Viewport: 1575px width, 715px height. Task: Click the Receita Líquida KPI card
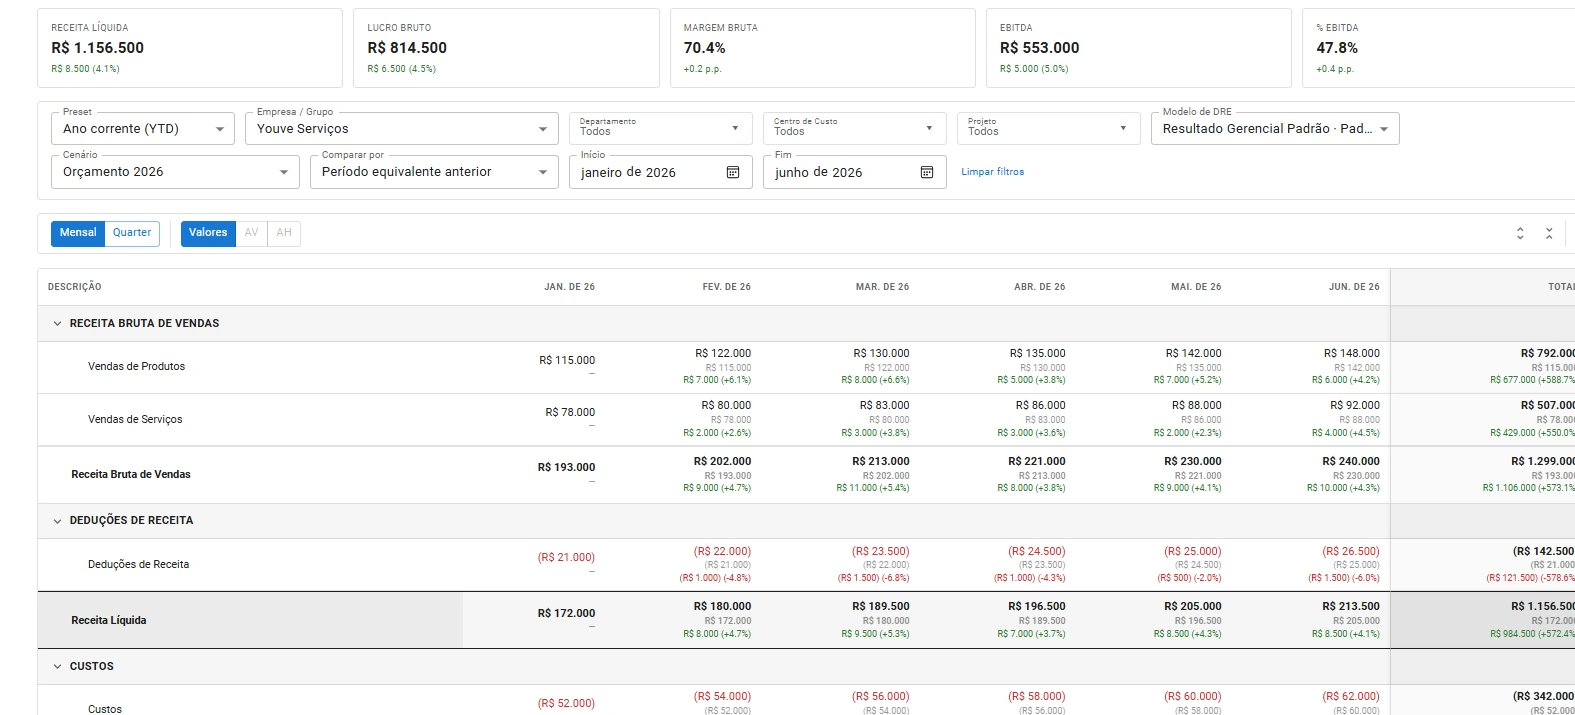(190, 48)
